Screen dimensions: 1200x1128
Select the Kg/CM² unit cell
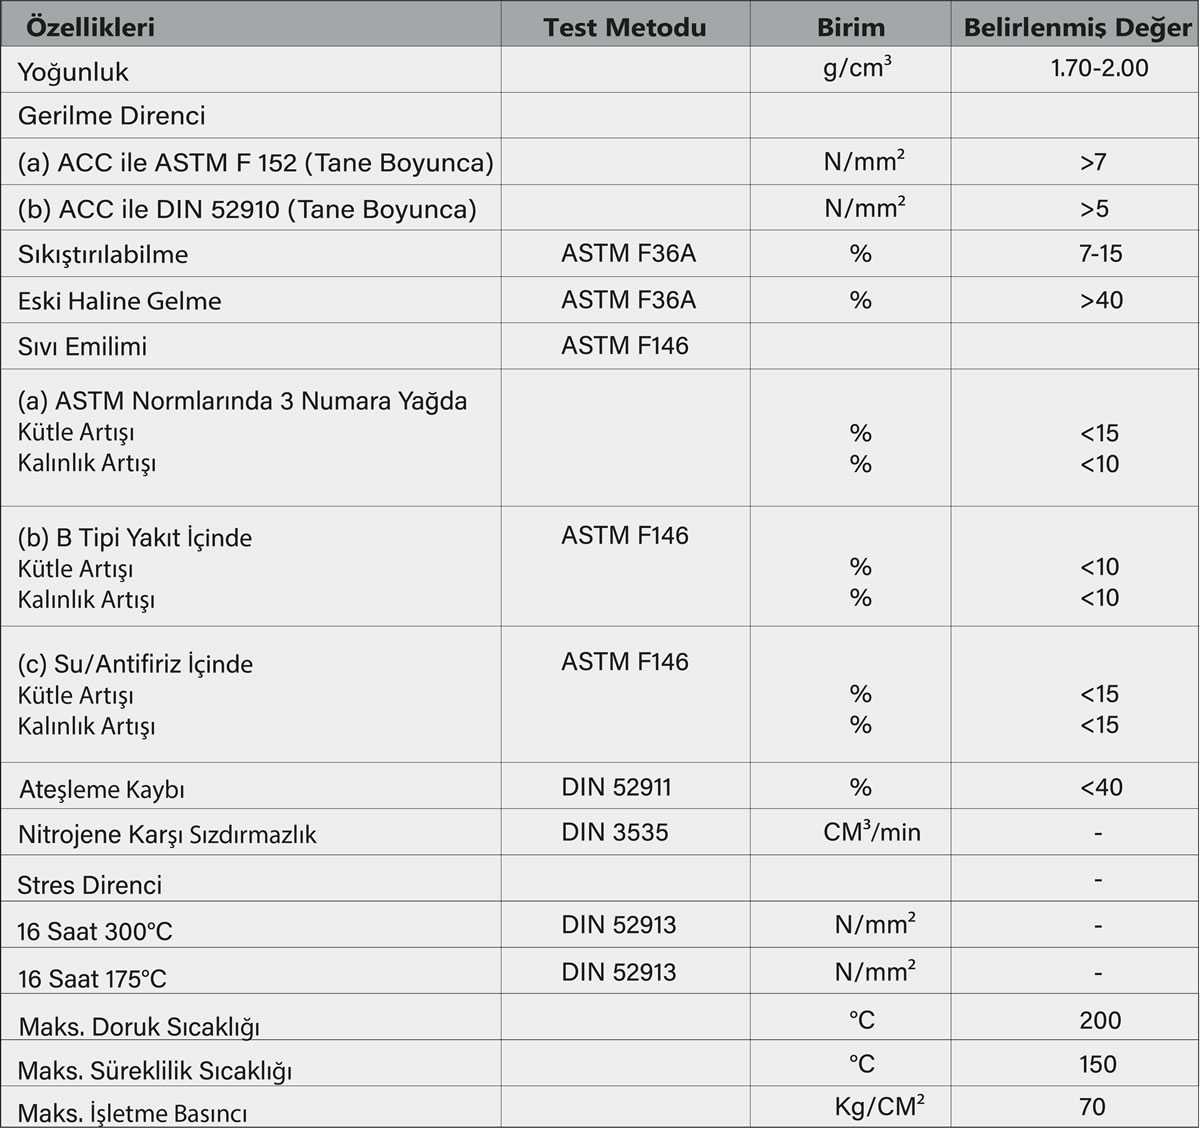tap(878, 1107)
